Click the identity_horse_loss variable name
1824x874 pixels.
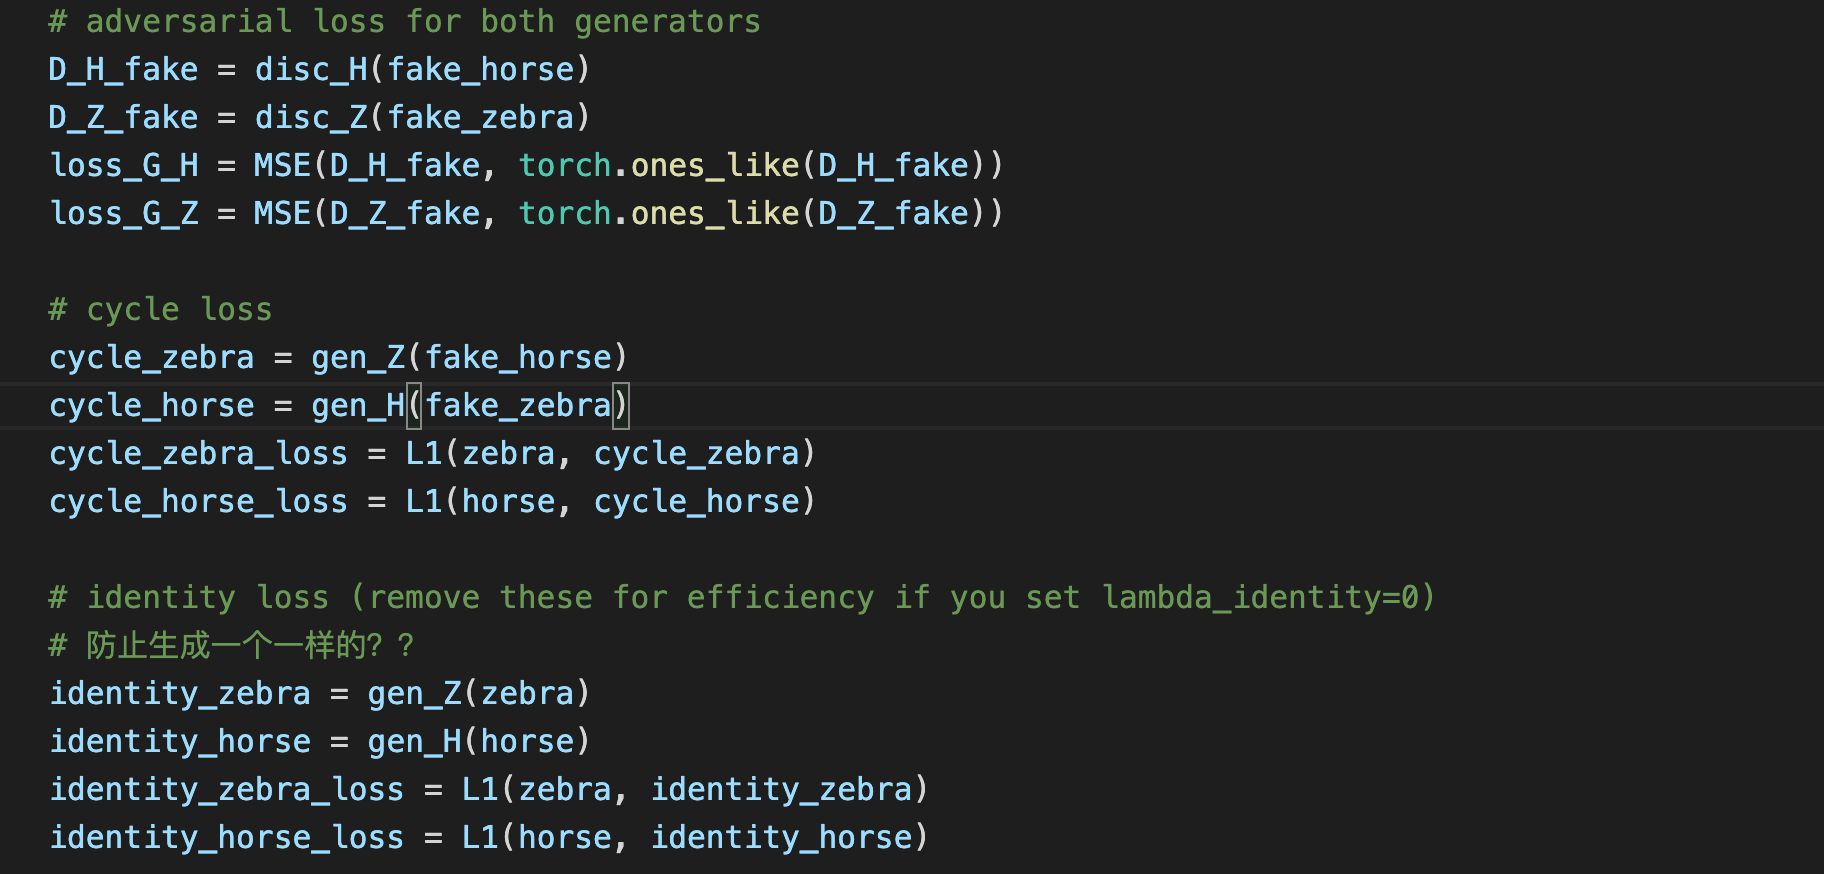[227, 837]
